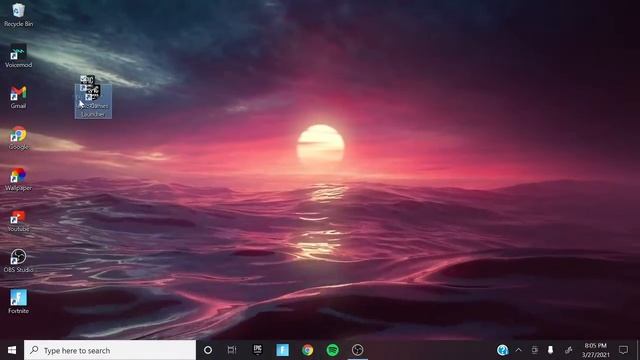The width and height of the screenshot is (640, 360).
Task: Select the YouTube desktop shortcut
Action: coord(18,220)
